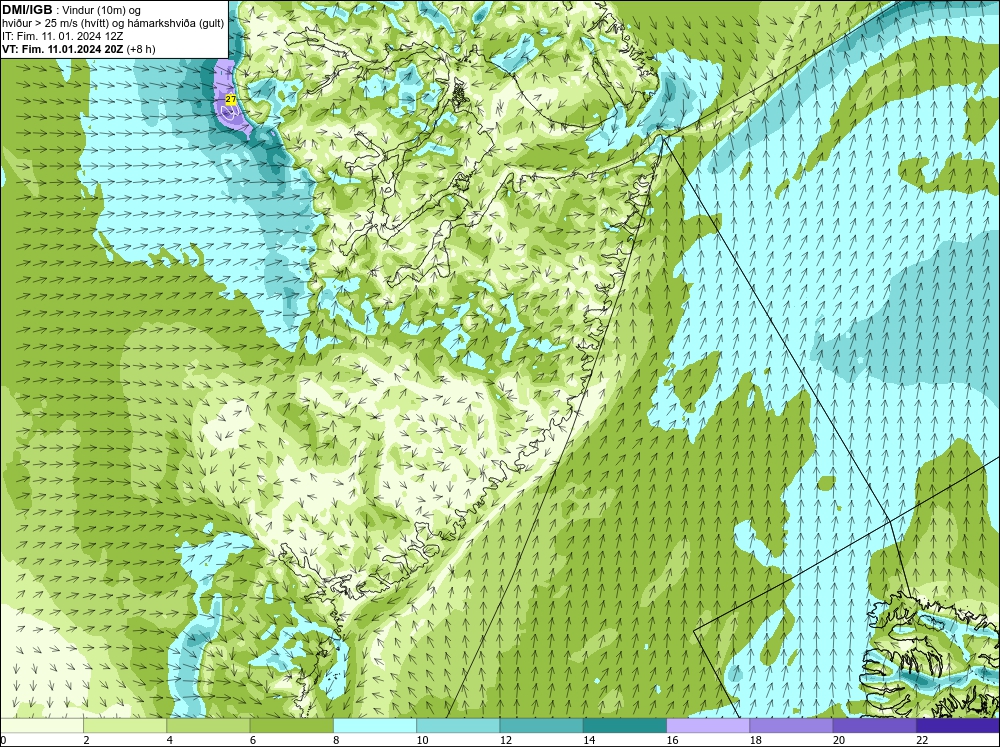
Task: Click the legend scale value 2
Action: click(86, 740)
